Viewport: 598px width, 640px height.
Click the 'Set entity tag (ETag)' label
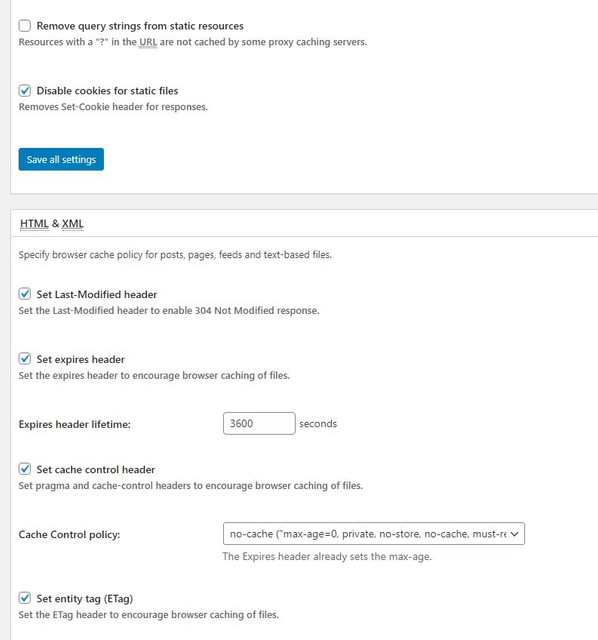click(x=84, y=599)
